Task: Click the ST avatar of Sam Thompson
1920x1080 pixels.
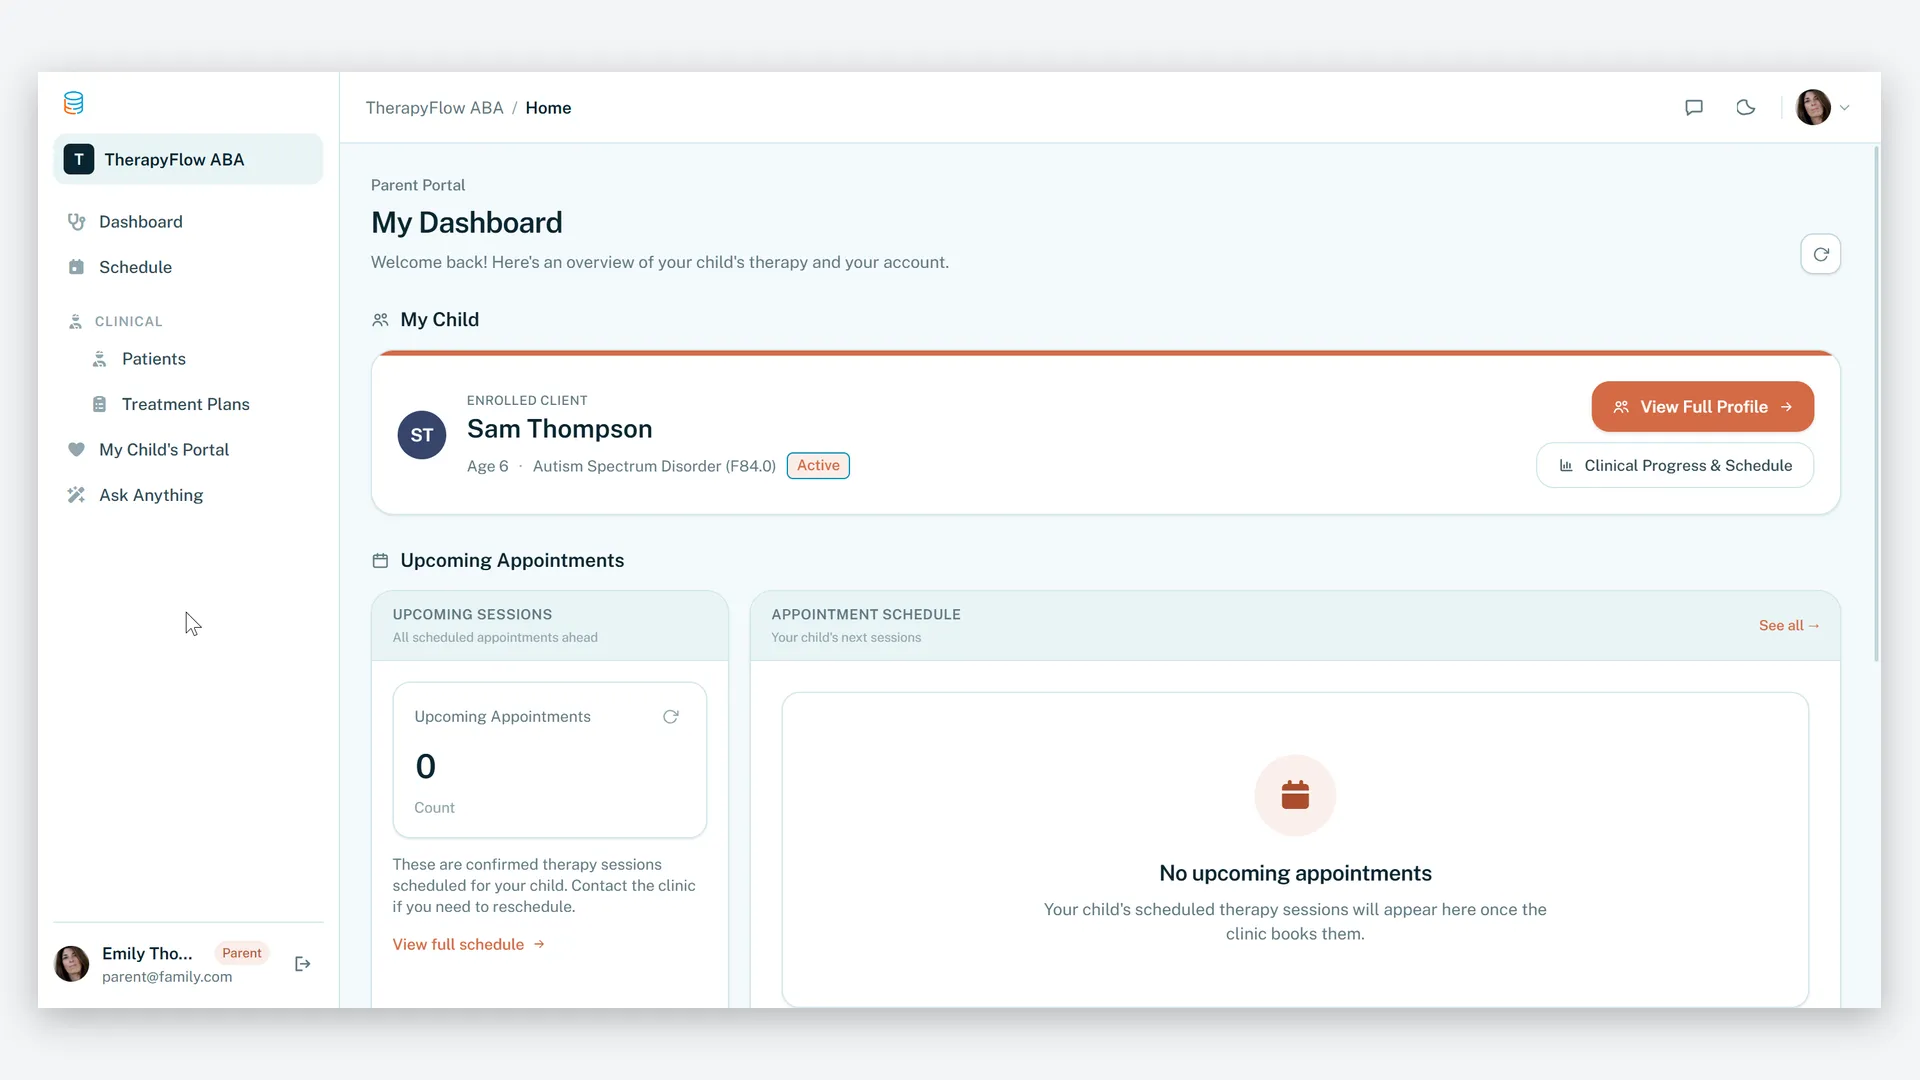Action: pos(422,435)
